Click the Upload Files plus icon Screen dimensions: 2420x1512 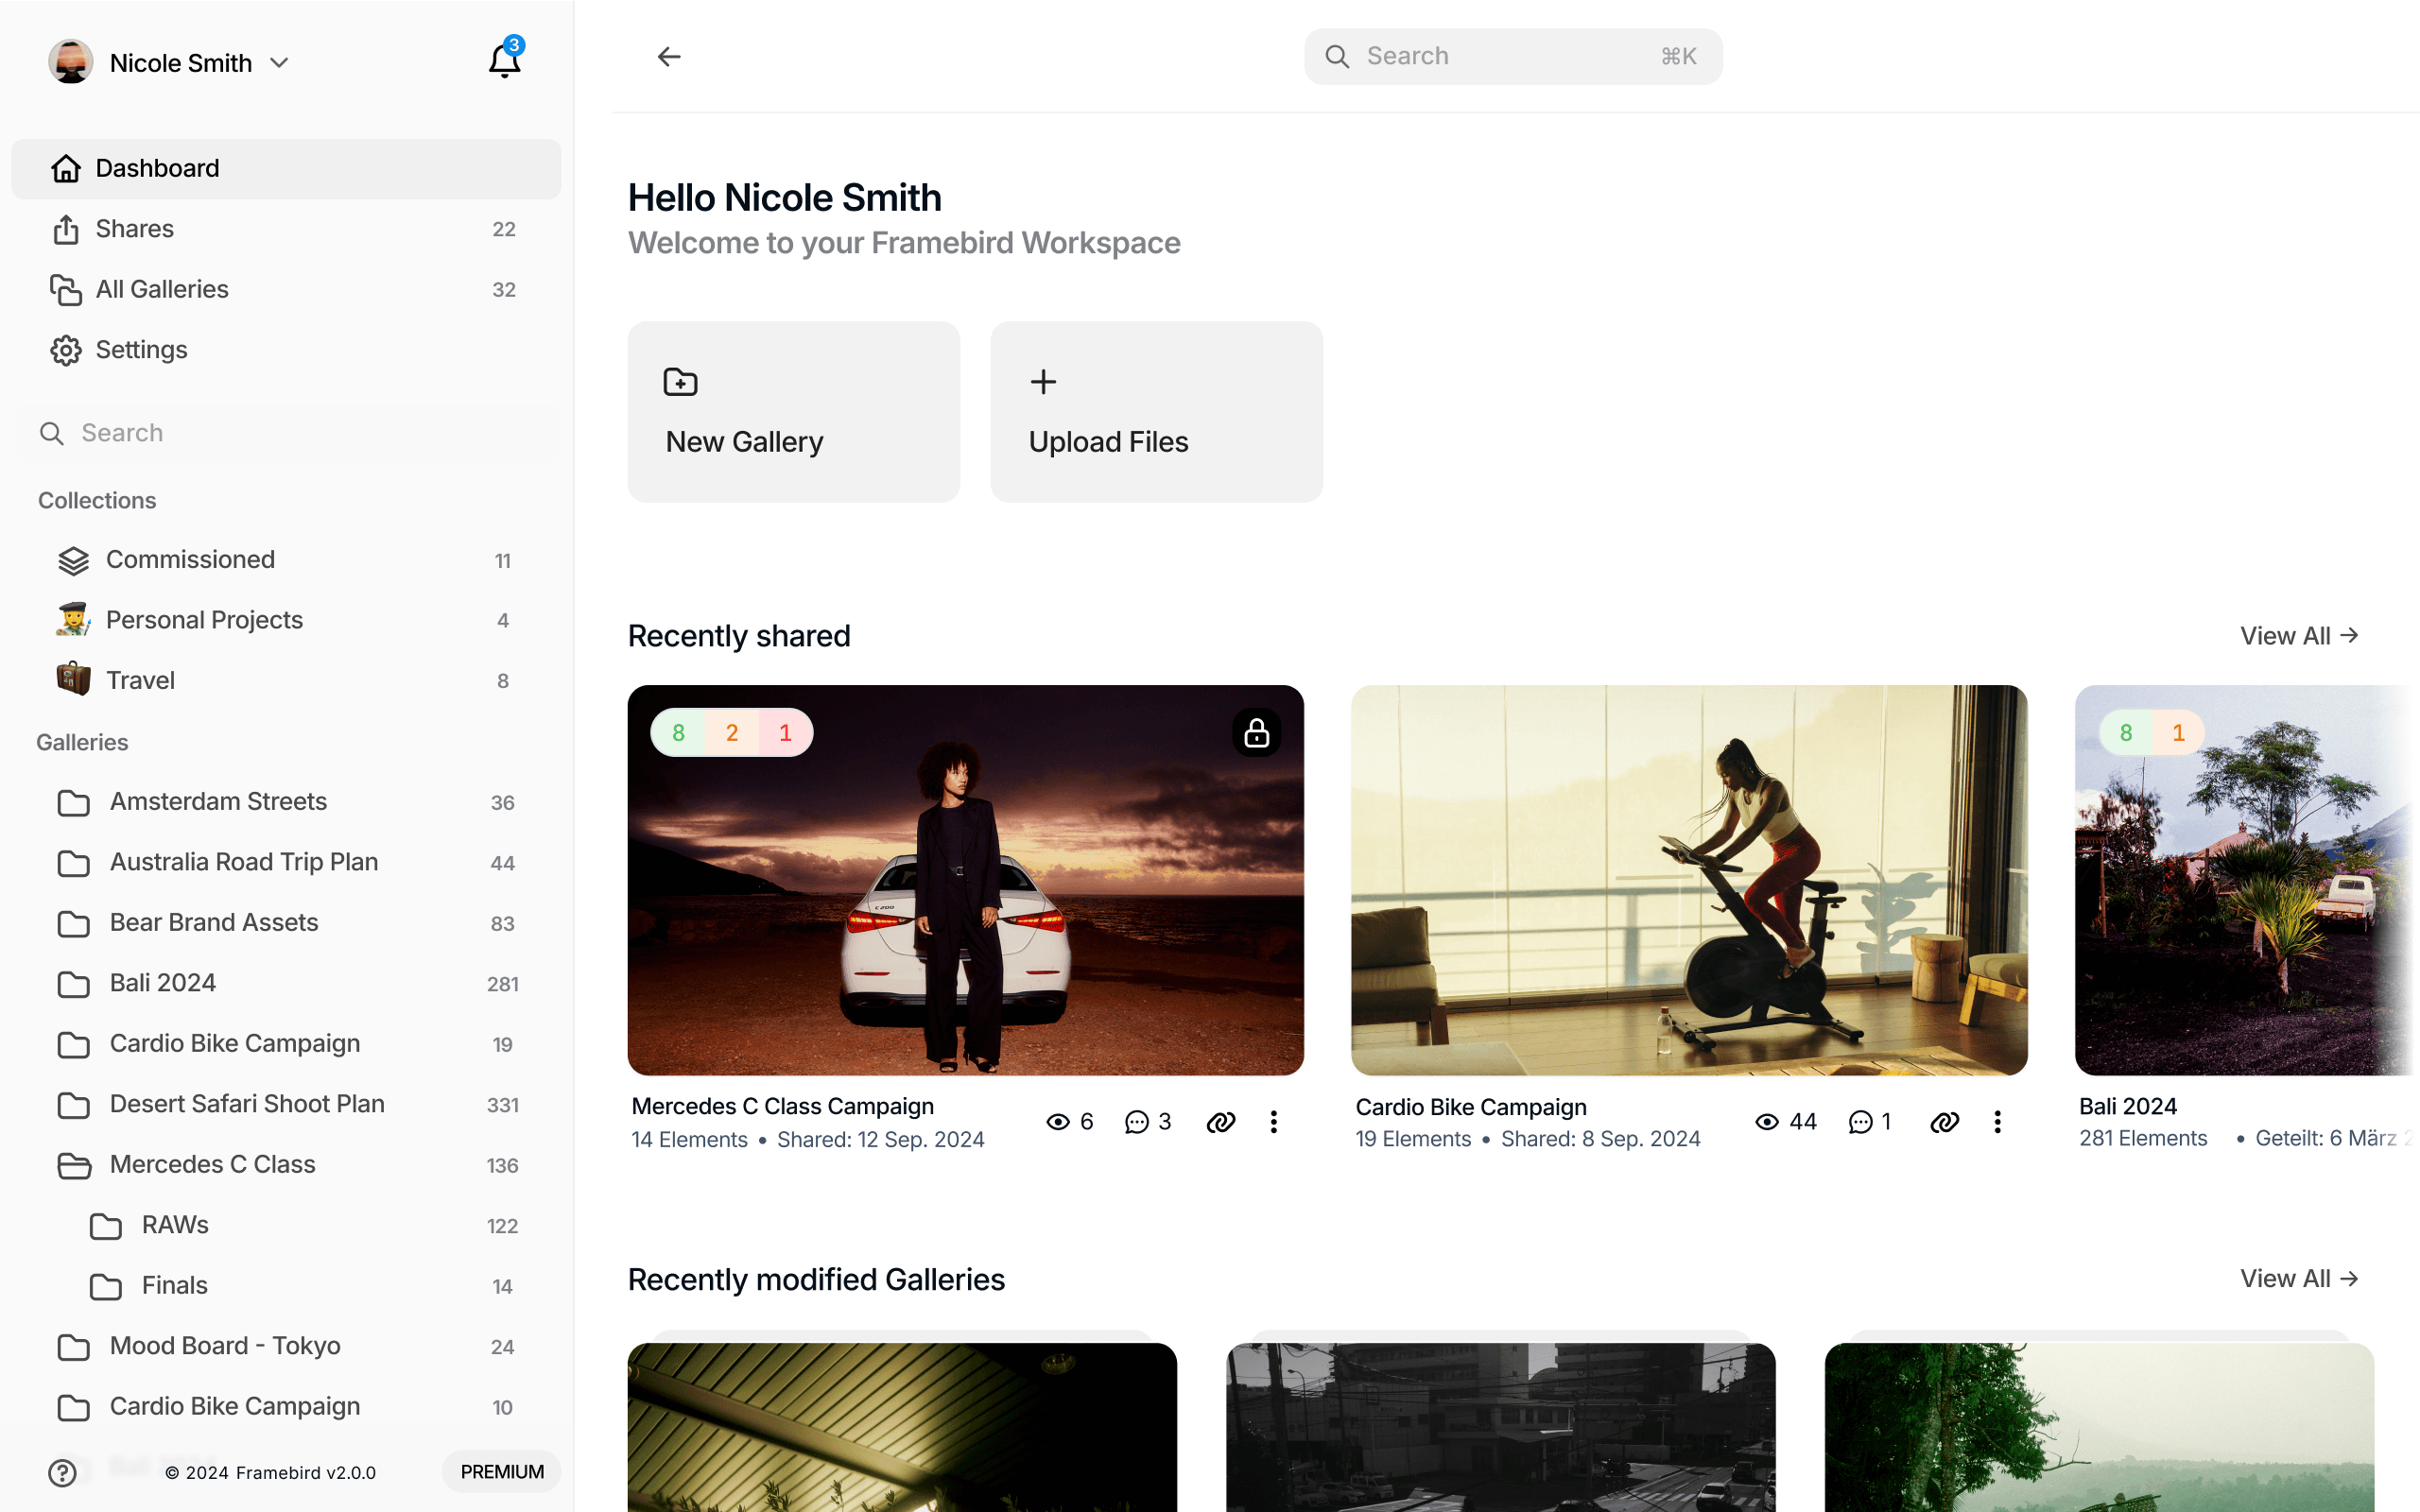(x=1042, y=382)
